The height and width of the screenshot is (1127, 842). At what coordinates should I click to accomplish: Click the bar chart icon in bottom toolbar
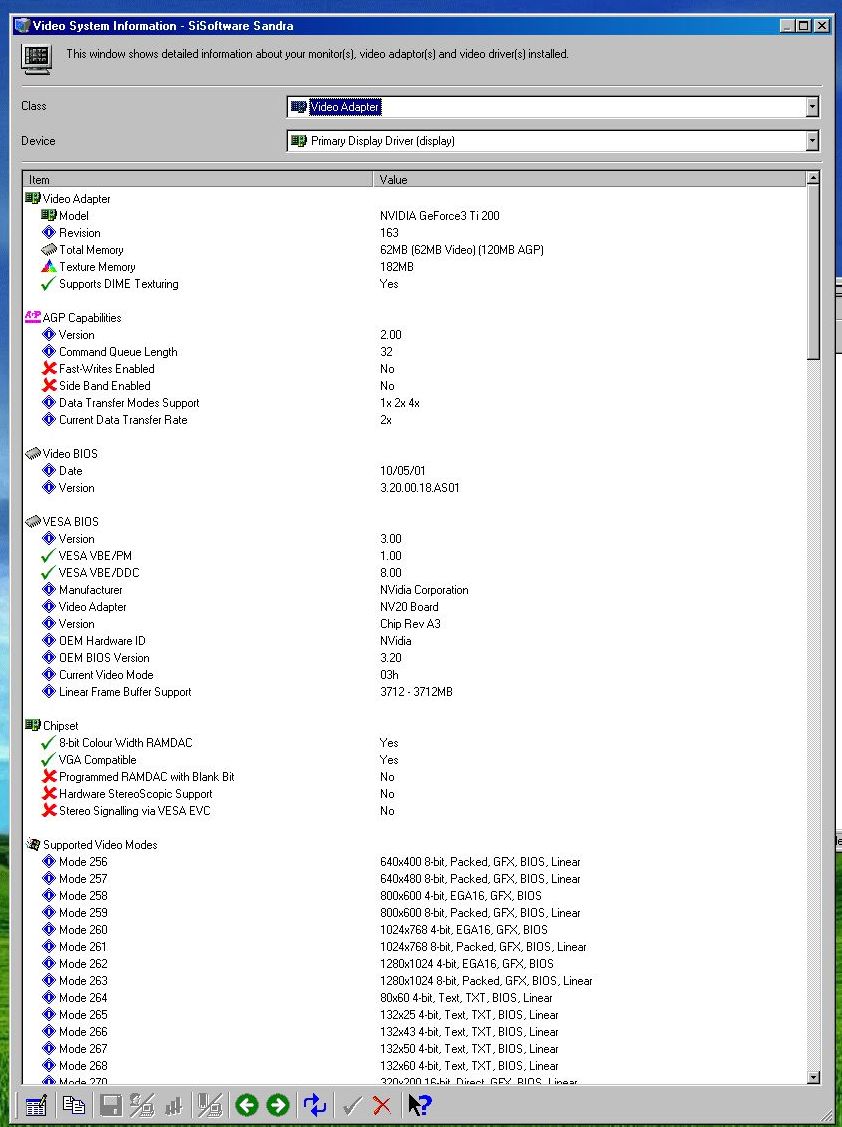[173, 1105]
